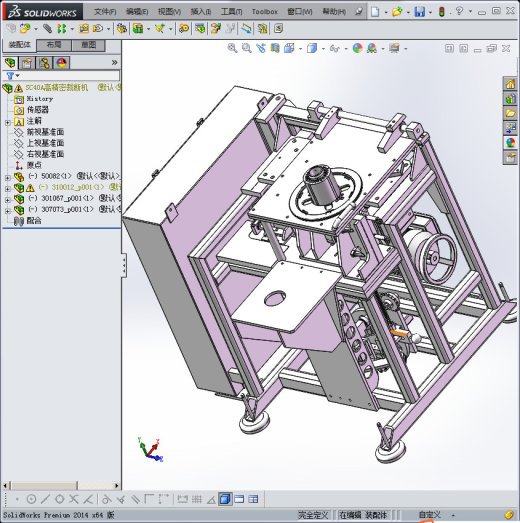
Task: Click the Edit Appearance color ball icon
Action: click(358, 48)
